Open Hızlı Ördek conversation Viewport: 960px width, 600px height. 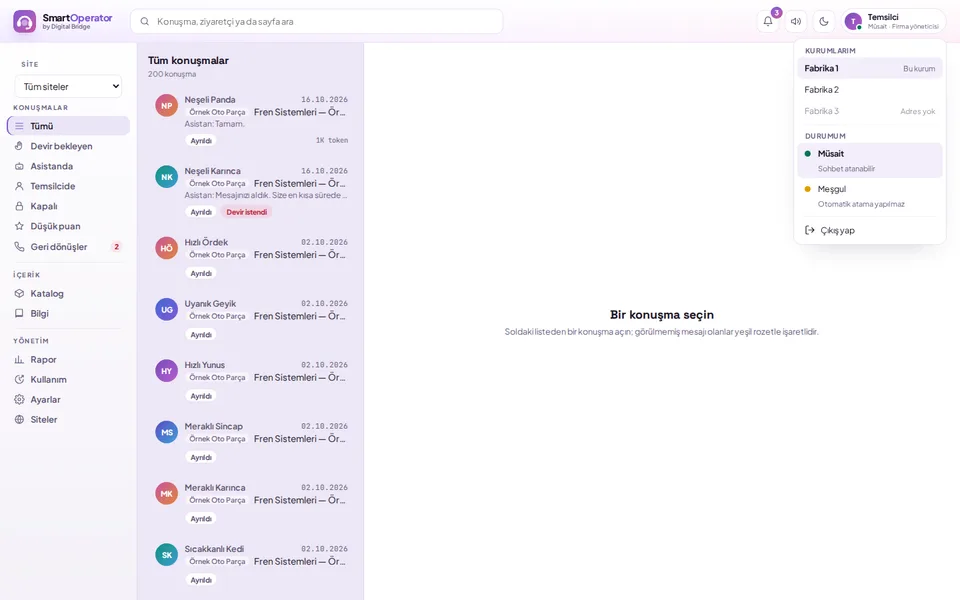coord(251,258)
